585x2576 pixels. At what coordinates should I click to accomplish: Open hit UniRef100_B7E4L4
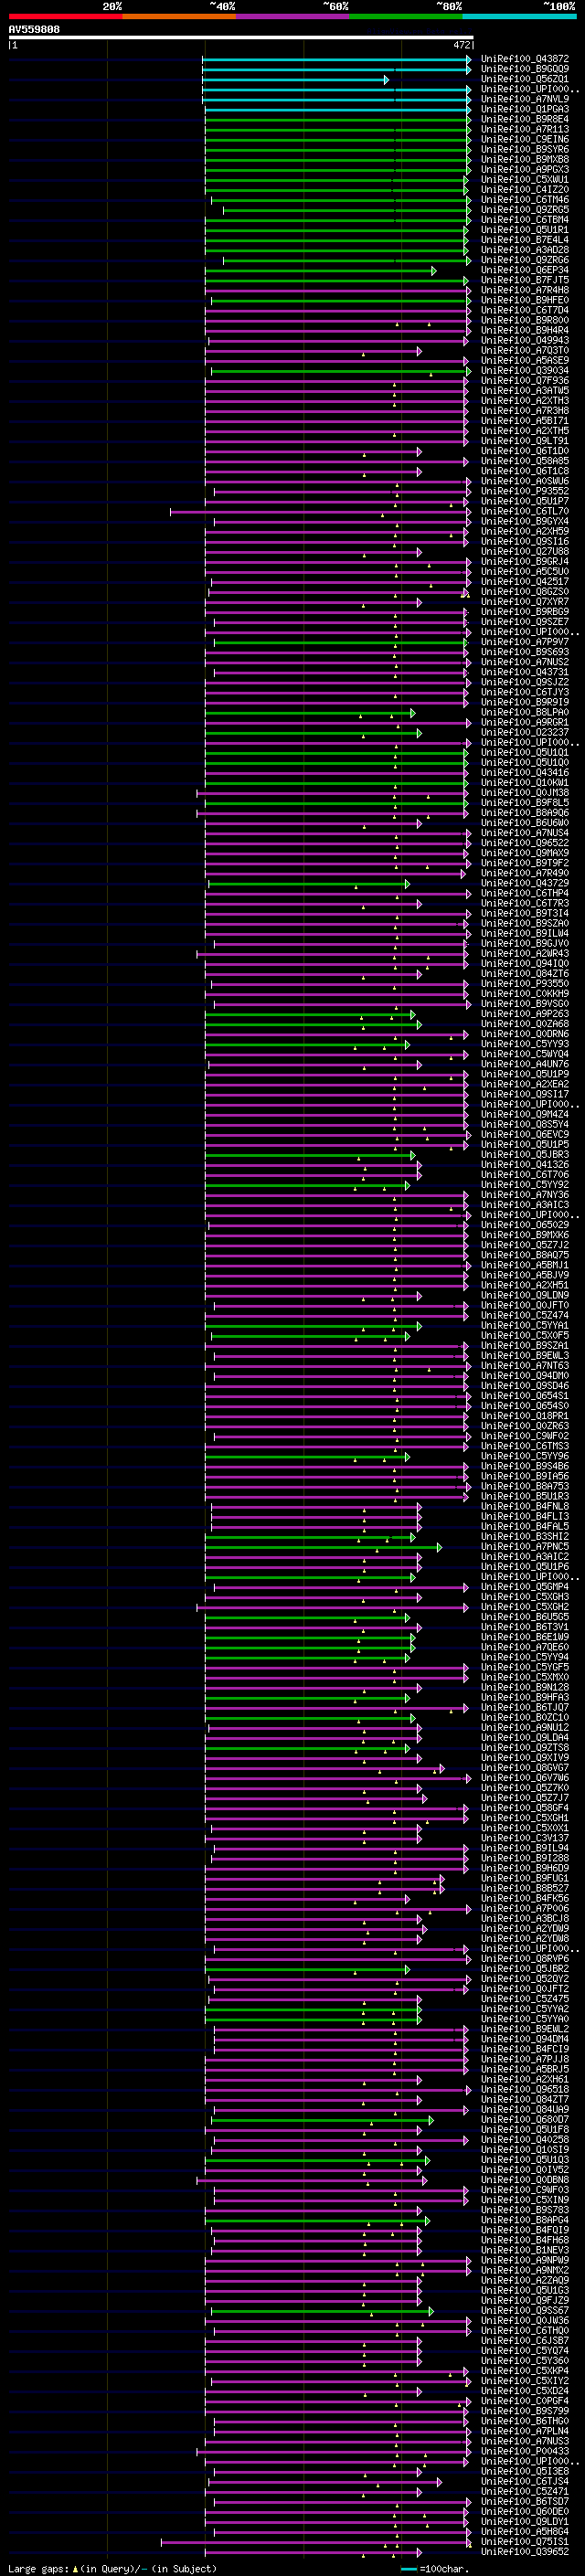[x=525, y=240]
